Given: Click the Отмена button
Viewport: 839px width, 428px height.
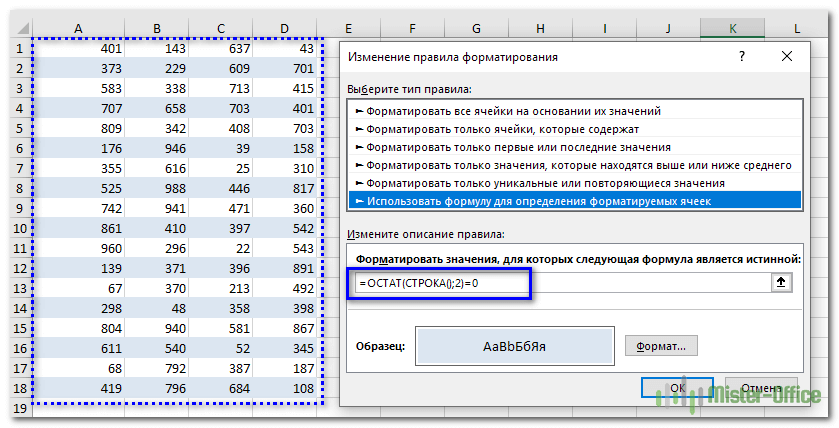Looking at the screenshot, I should point(762,387).
